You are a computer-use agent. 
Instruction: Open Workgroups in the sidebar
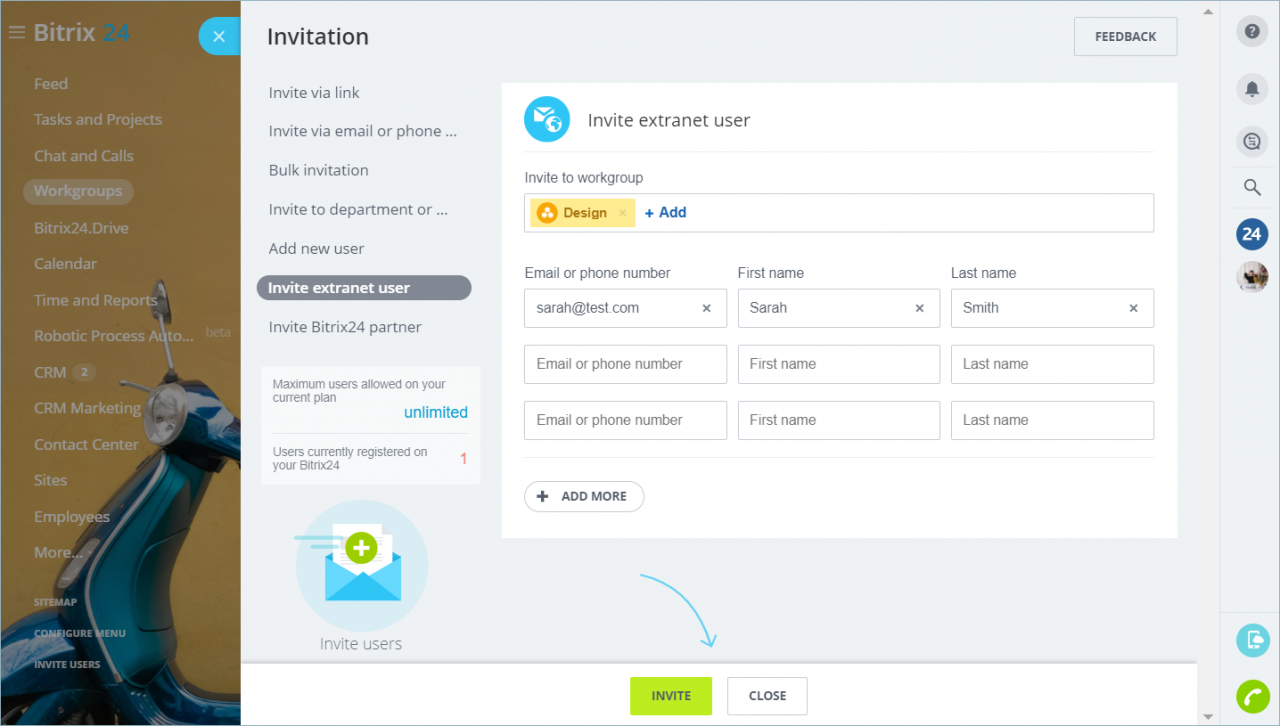click(x=78, y=191)
